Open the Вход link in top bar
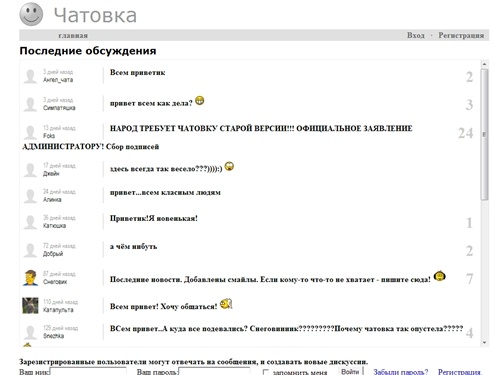The height and width of the screenshot is (375, 500). 416,35
